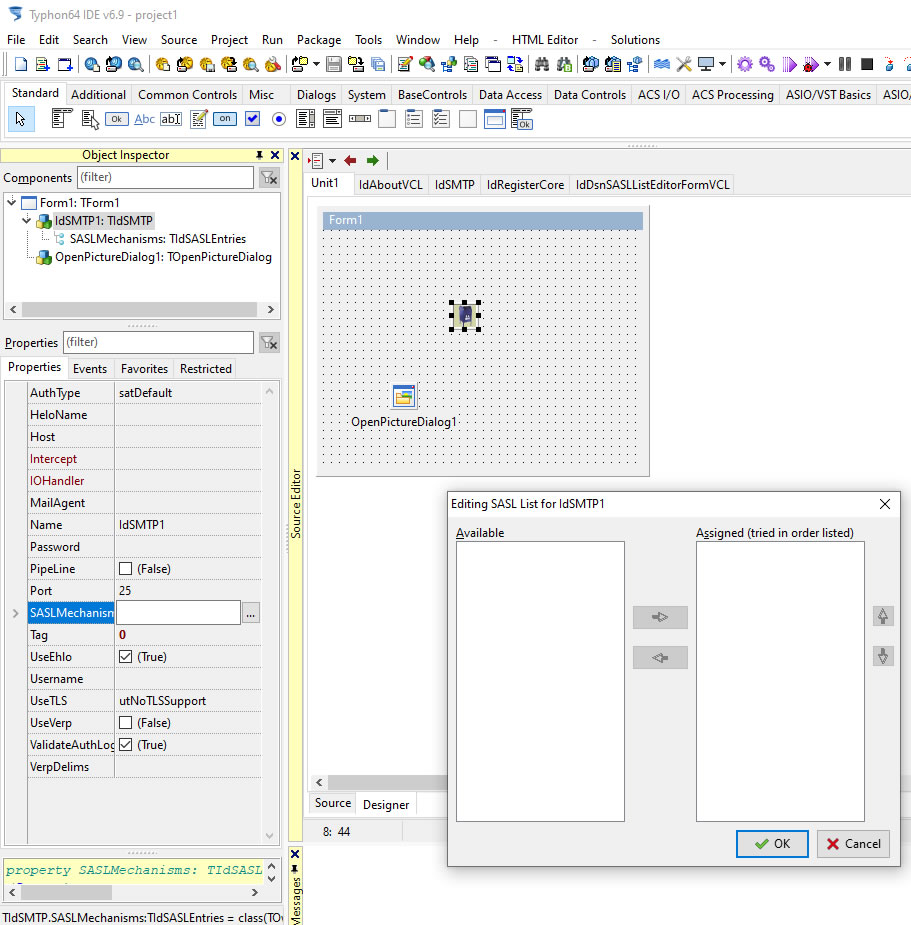The width and height of the screenshot is (911, 925).
Task: Toggle the ValidateAuthLoginCapability checkbox
Action: point(126,744)
